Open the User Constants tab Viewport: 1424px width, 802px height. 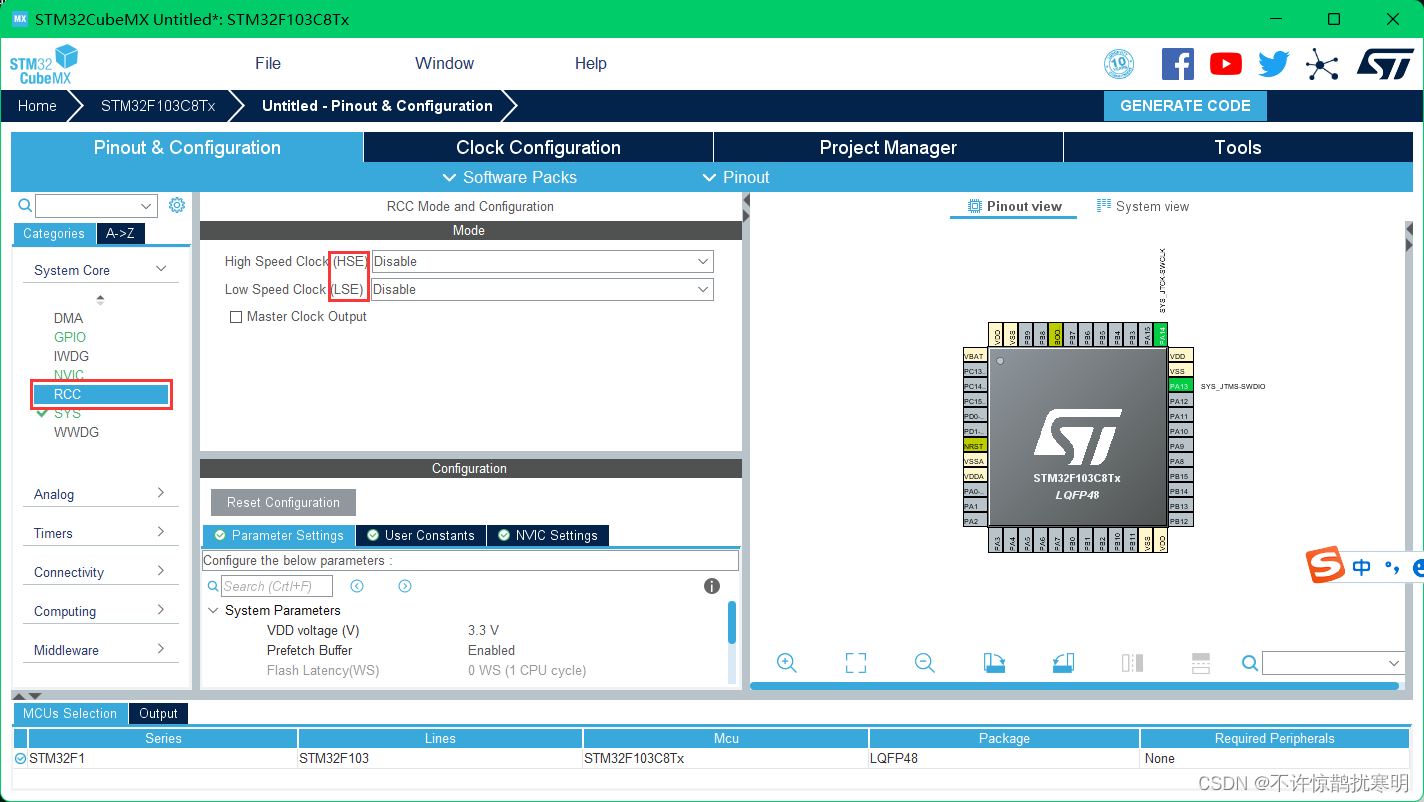click(420, 535)
